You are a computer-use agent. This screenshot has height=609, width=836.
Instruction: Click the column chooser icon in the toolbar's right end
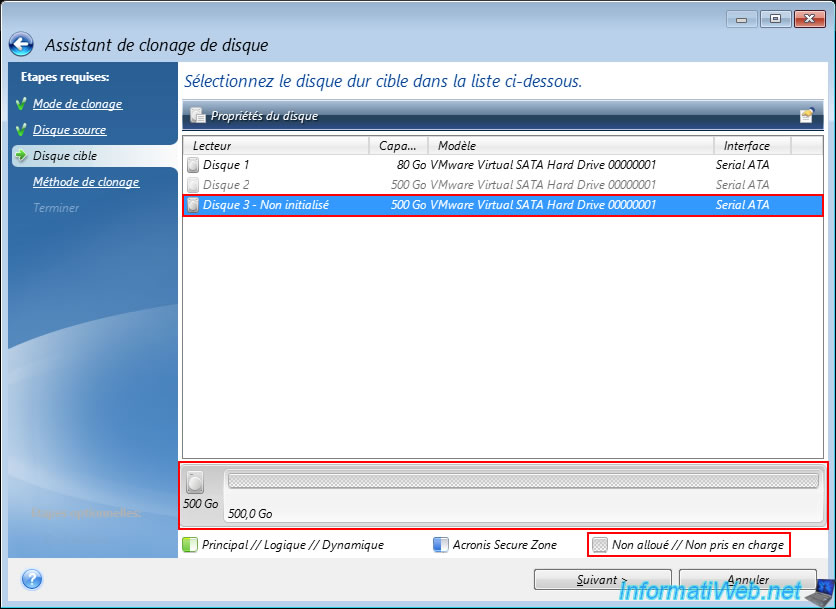(806, 116)
